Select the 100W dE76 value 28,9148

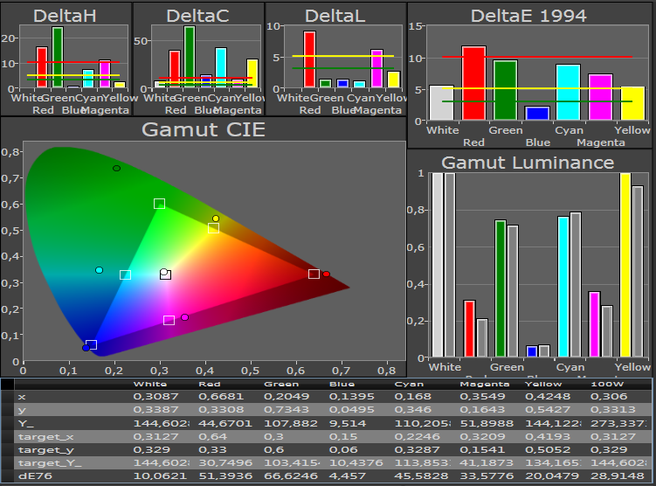coord(617,476)
